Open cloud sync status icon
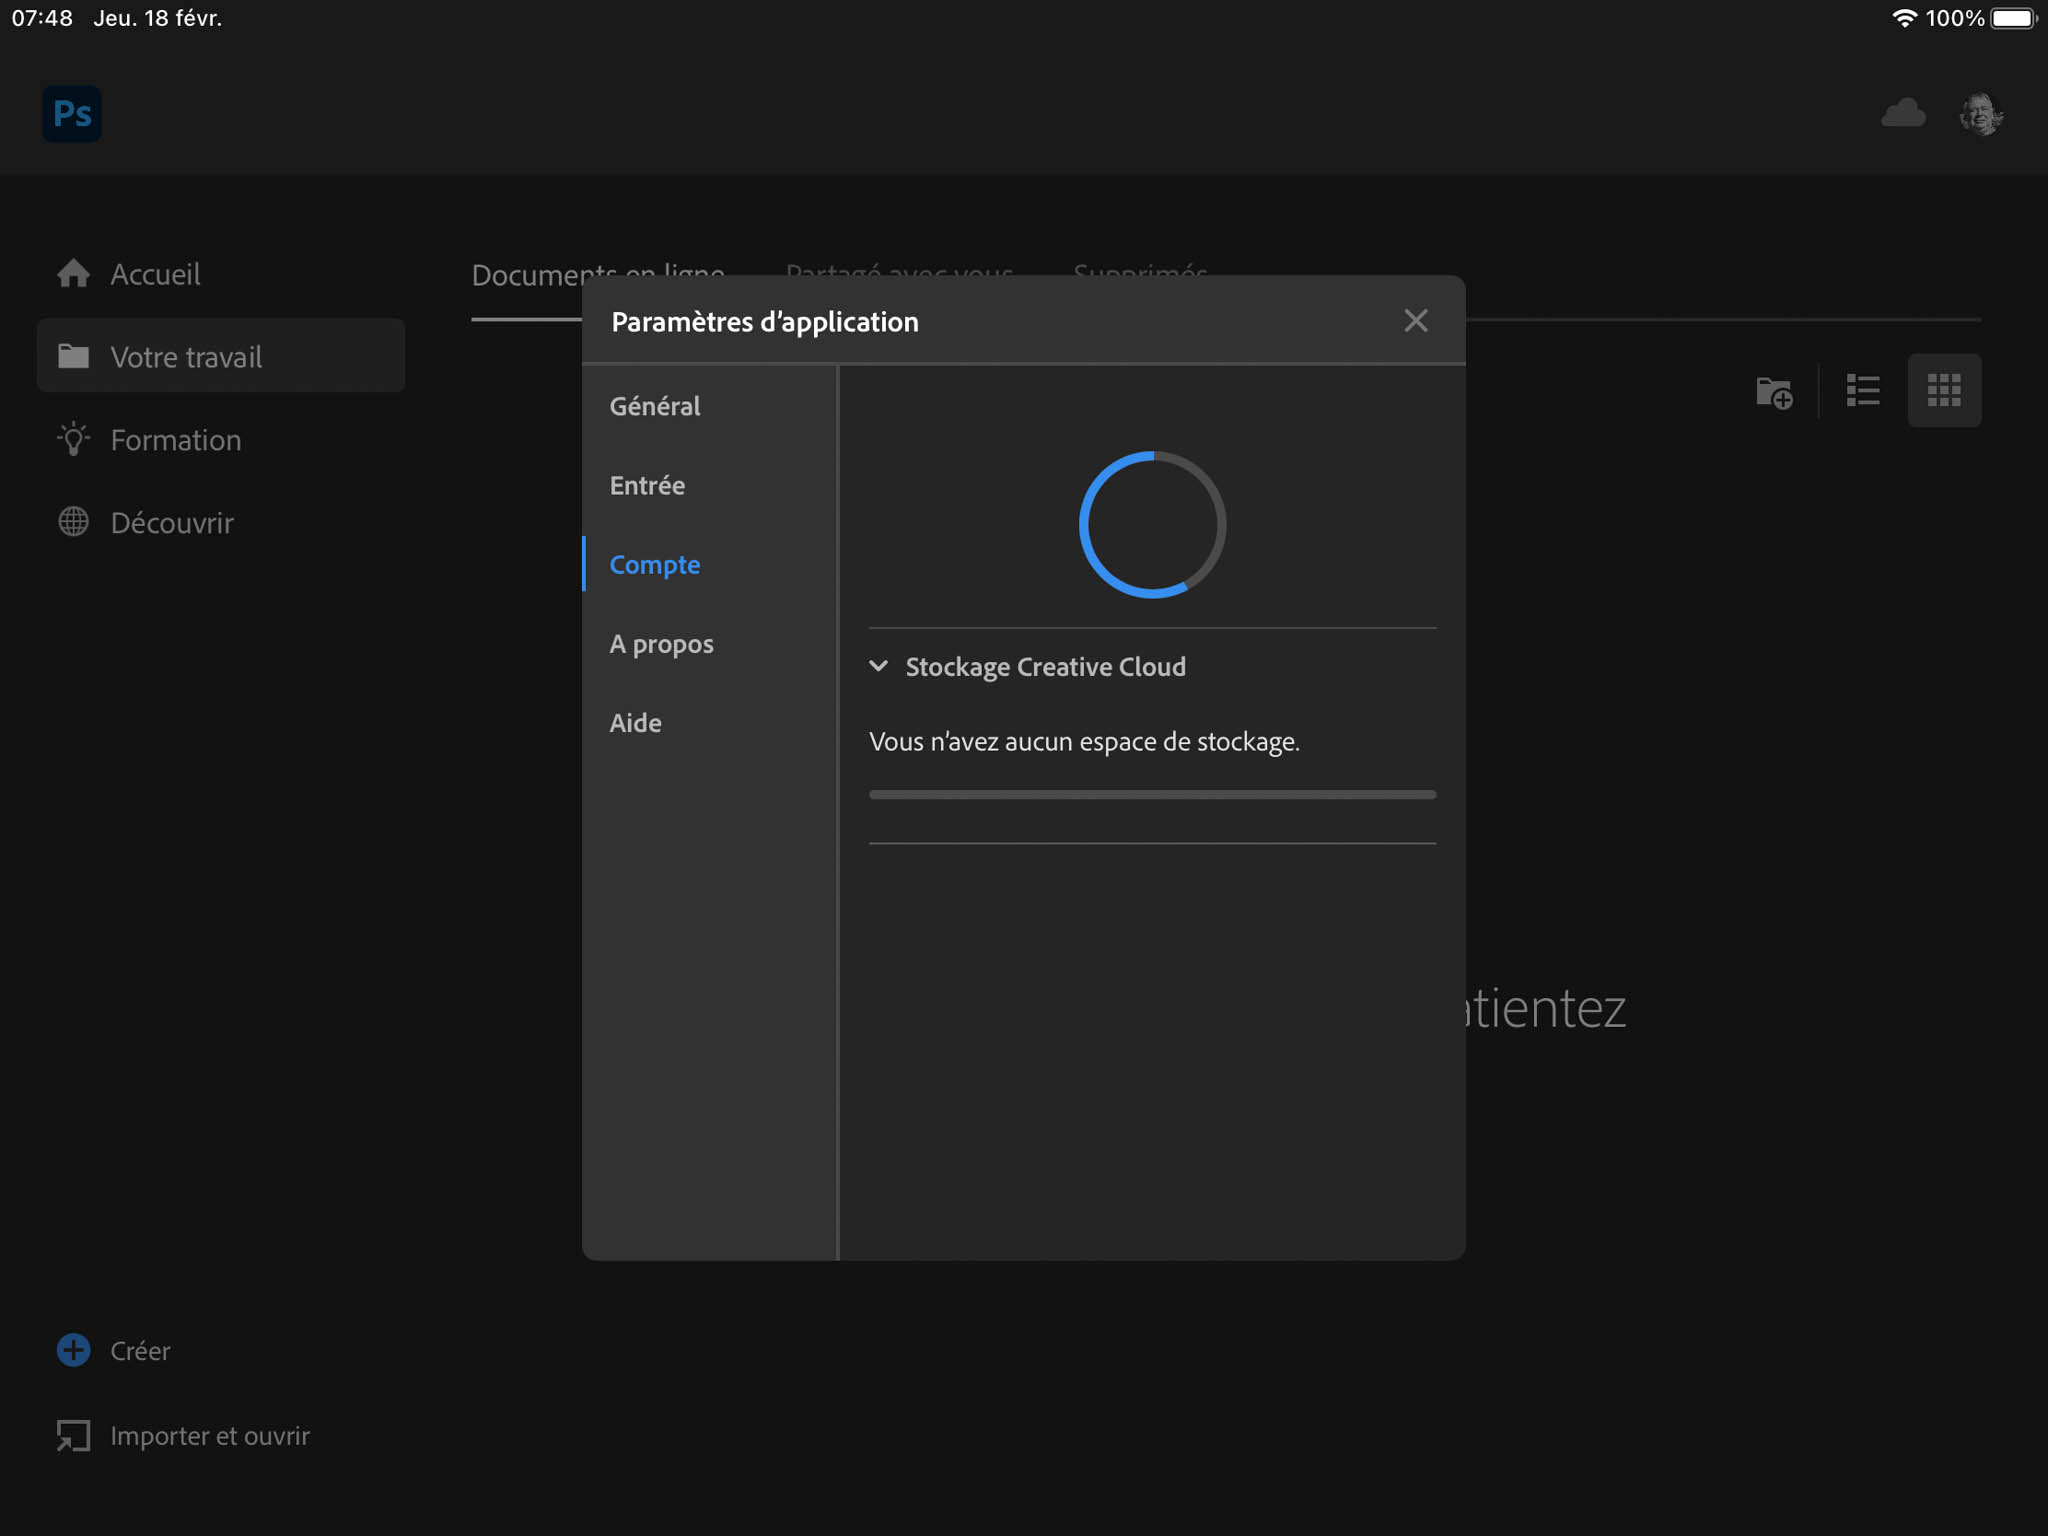Screen dimensions: 2048x1536 coord(1902,113)
